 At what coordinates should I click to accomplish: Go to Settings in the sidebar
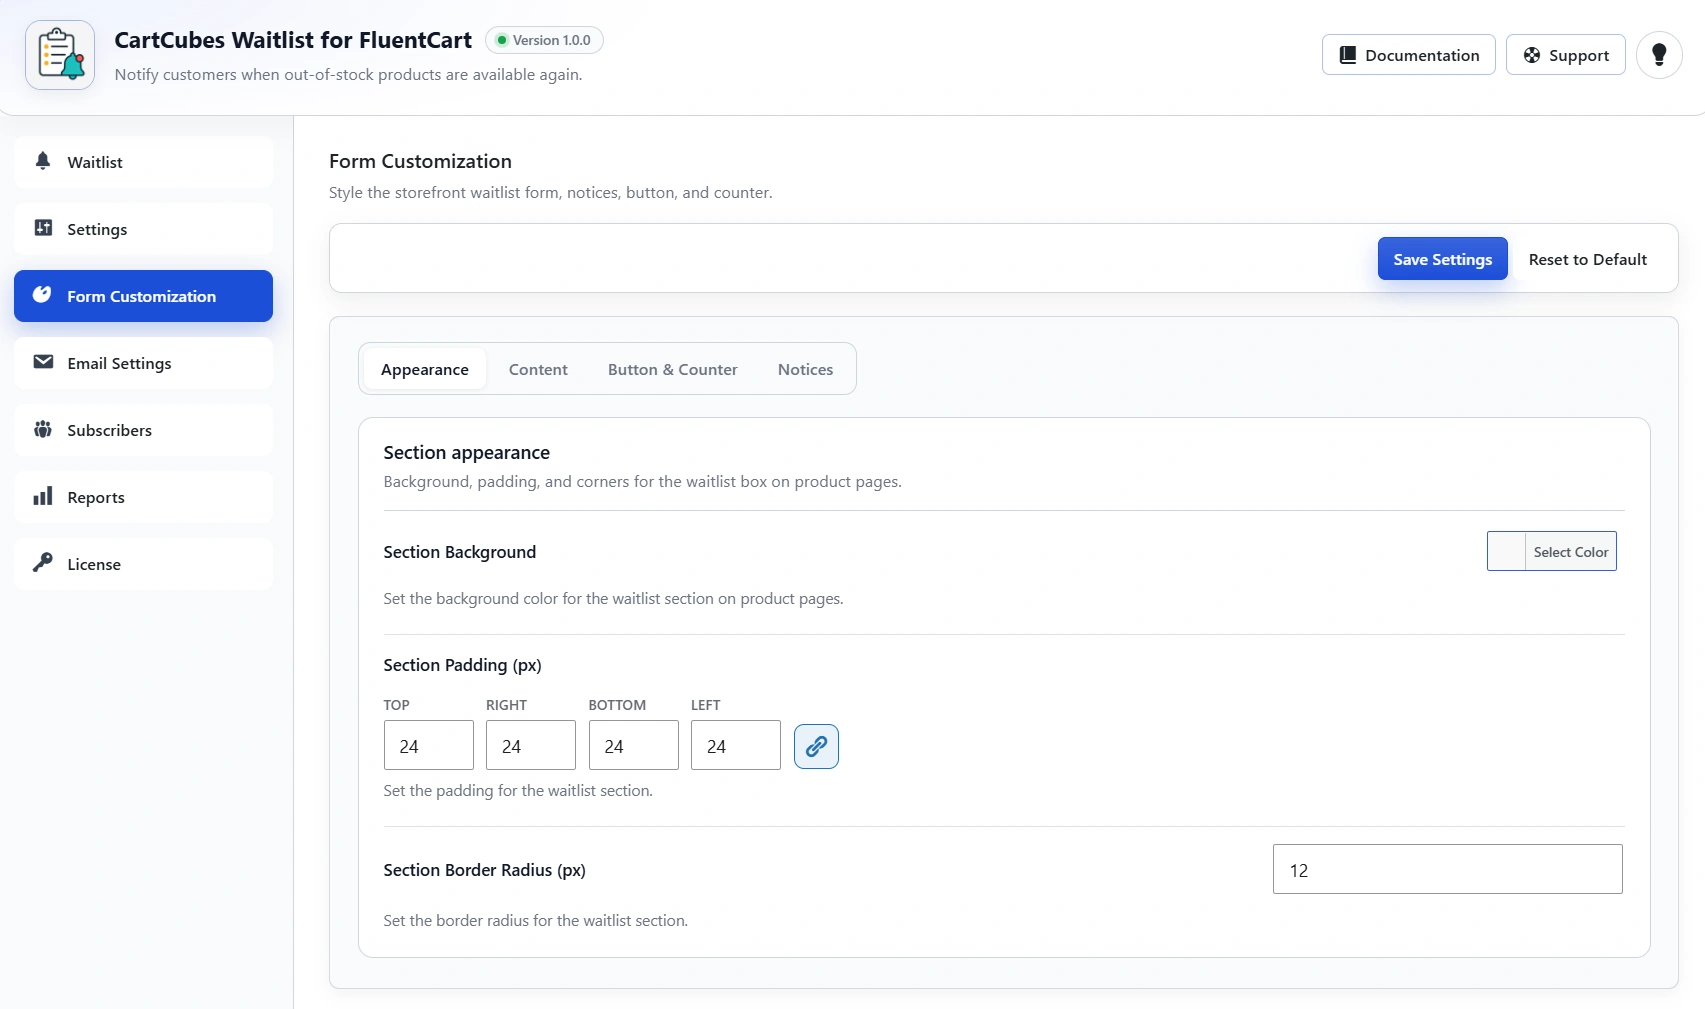pos(143,229)
